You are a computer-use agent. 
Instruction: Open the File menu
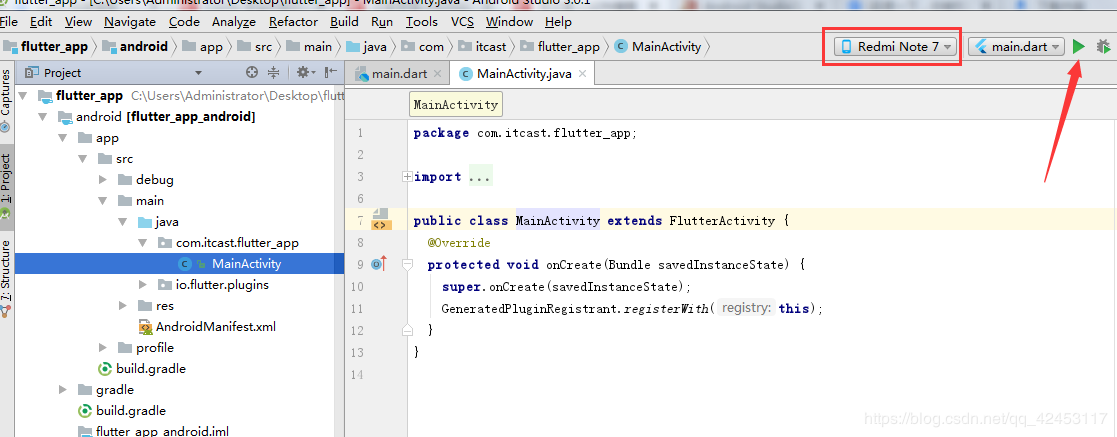tap(10, 22)
